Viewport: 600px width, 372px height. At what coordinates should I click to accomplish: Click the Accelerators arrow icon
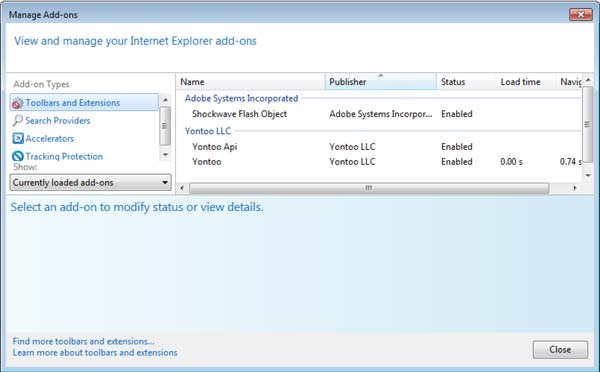[x=18, y=138]
